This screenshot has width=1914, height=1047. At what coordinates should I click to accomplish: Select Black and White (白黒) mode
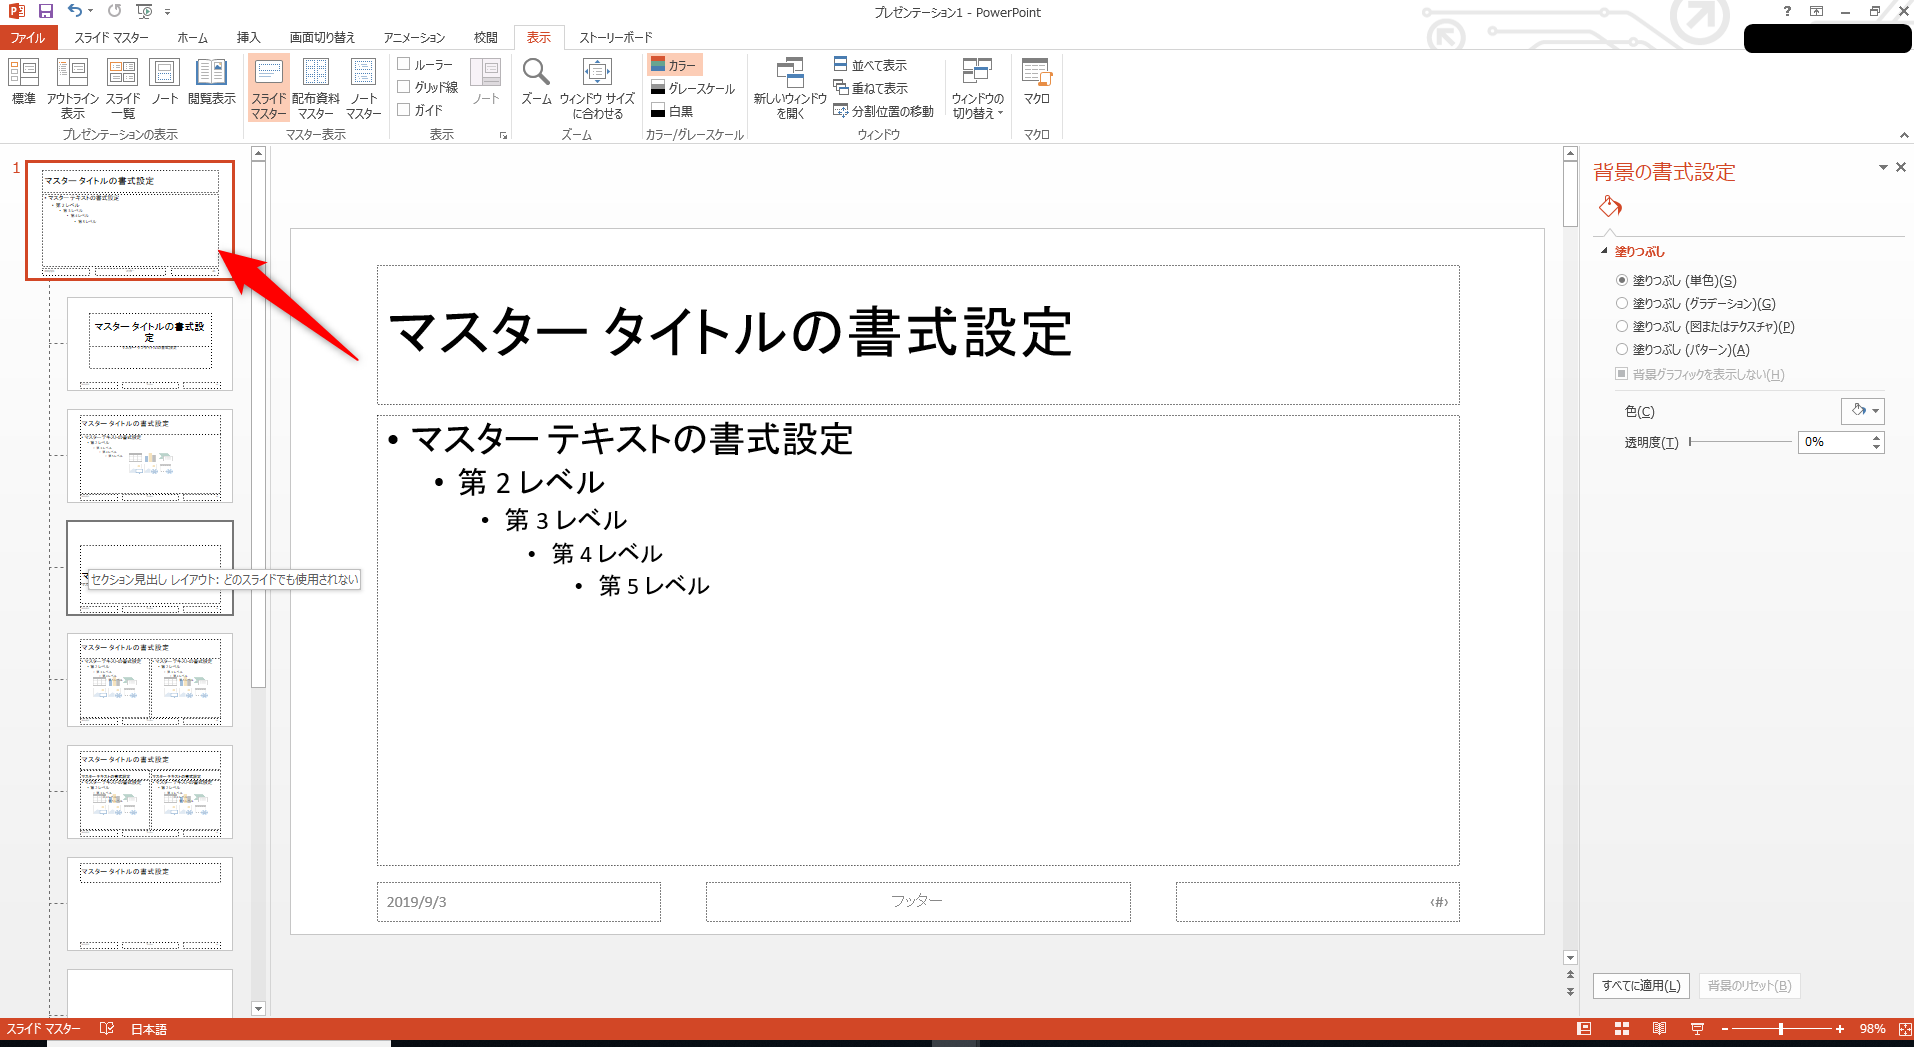(x=672, y=111)
